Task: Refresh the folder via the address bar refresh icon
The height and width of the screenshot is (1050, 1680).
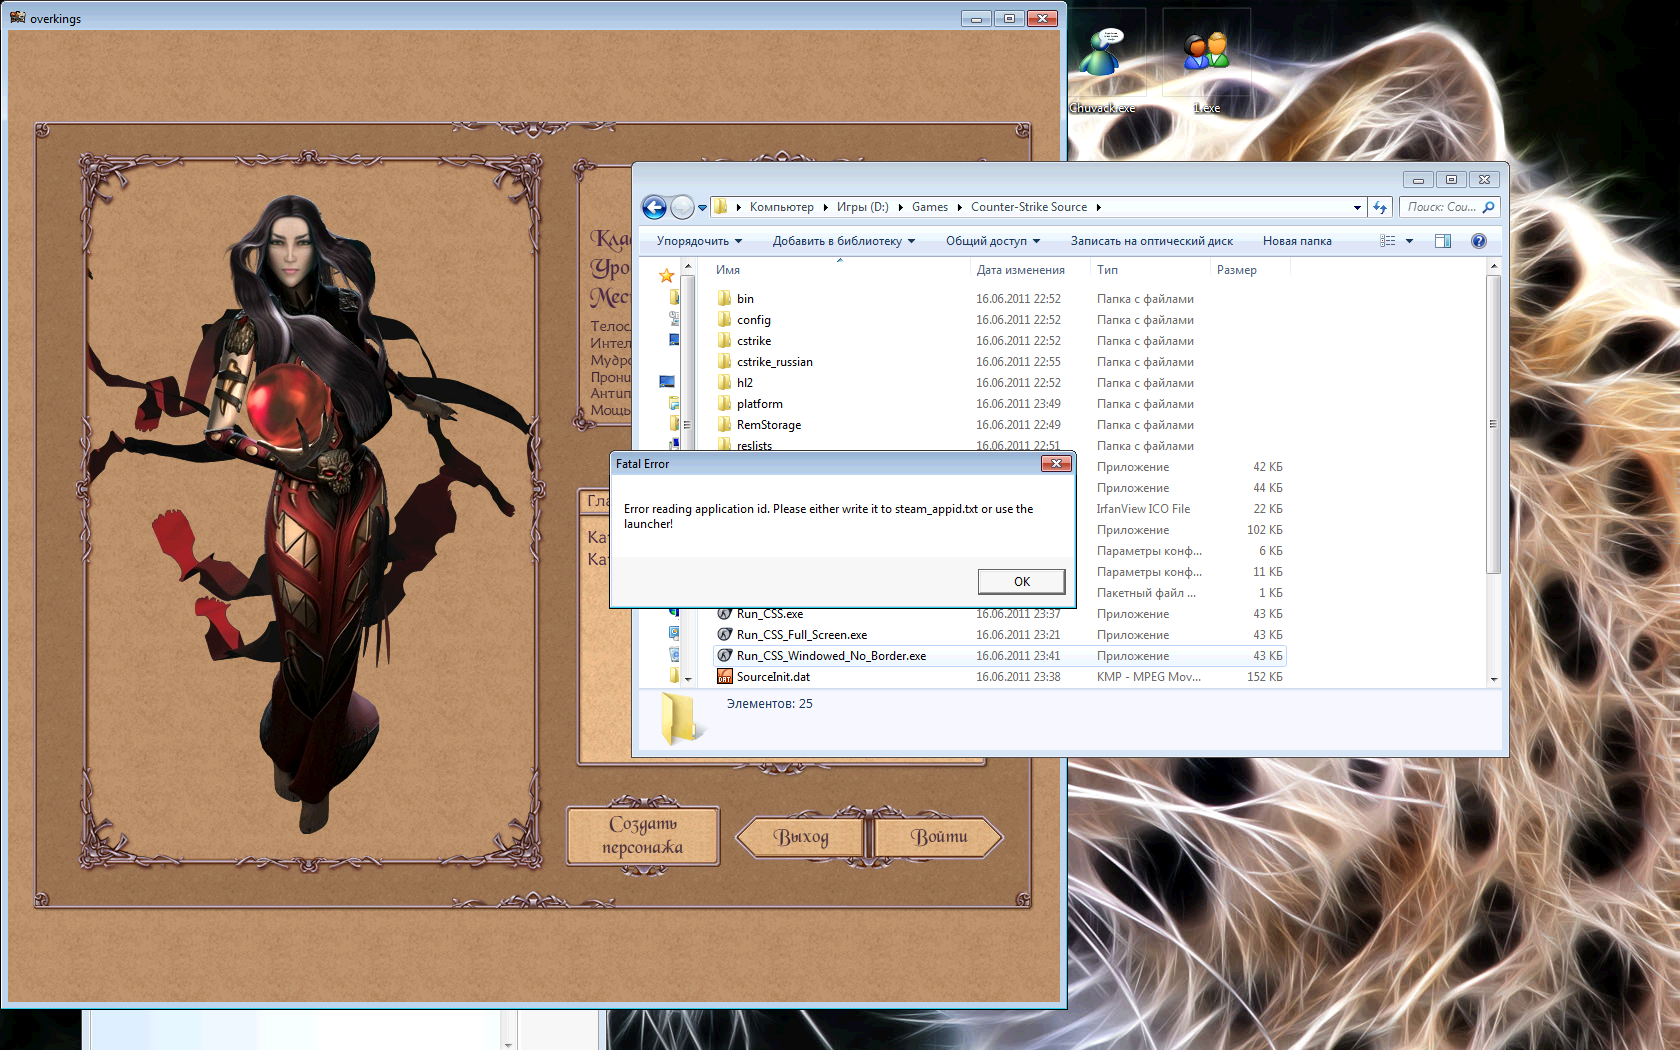Action: (x=1380, y=207)
